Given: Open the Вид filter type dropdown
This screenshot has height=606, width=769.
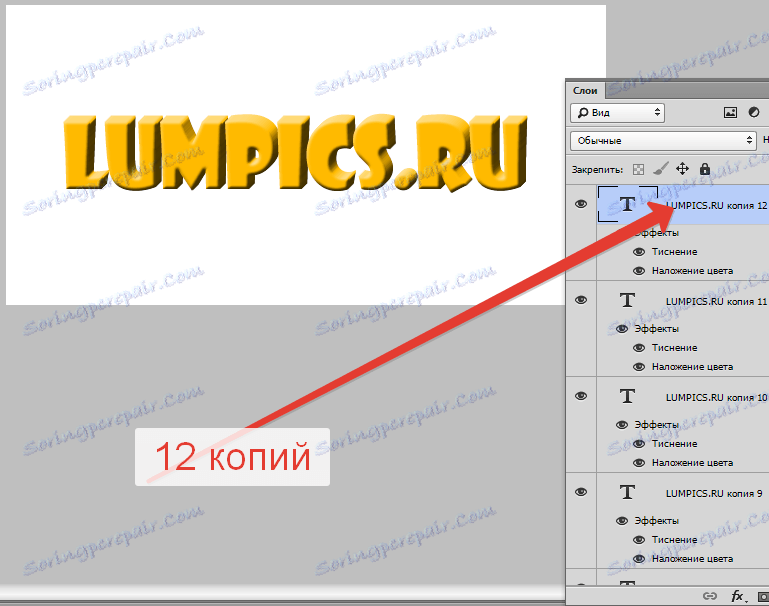Looking at the screenshot, I should tap(617, 113).
